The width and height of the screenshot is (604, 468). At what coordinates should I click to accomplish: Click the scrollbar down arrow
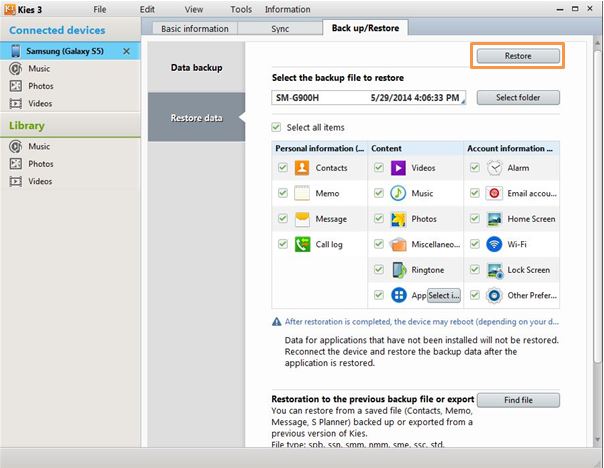pyautogui.click(x=597, y=439)
